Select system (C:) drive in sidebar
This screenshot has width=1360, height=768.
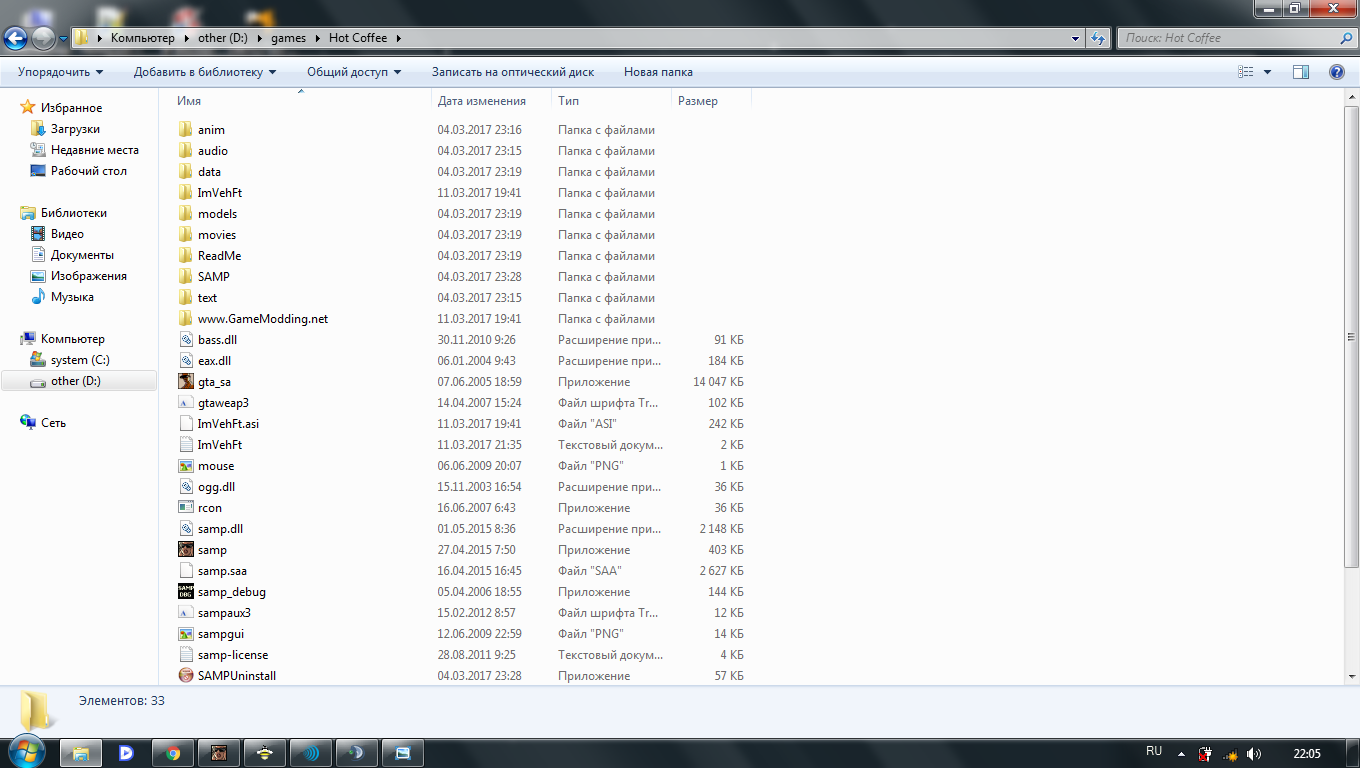(80, 360)
